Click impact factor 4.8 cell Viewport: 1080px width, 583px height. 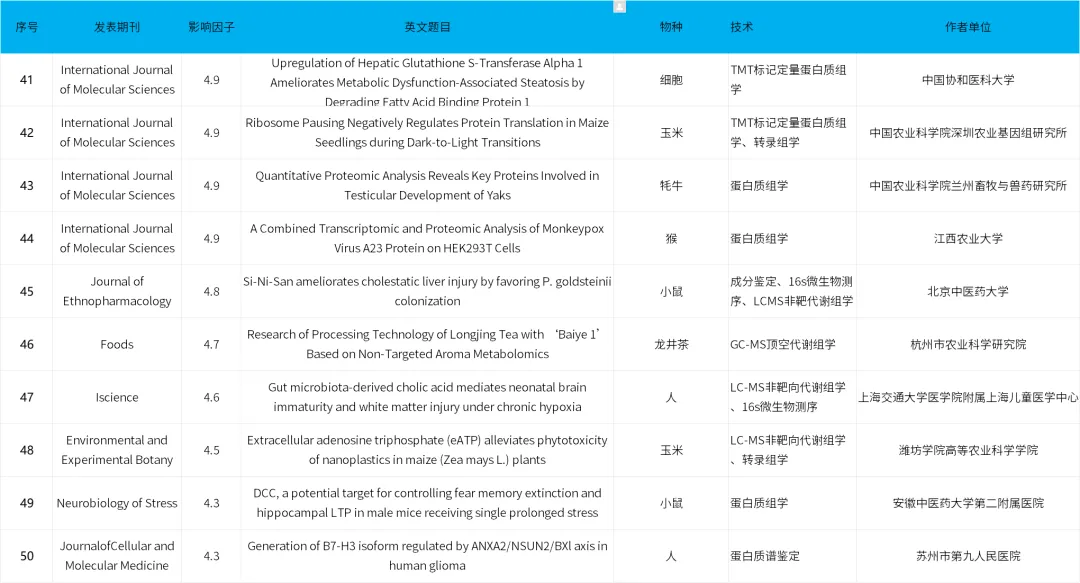[211, 292]
